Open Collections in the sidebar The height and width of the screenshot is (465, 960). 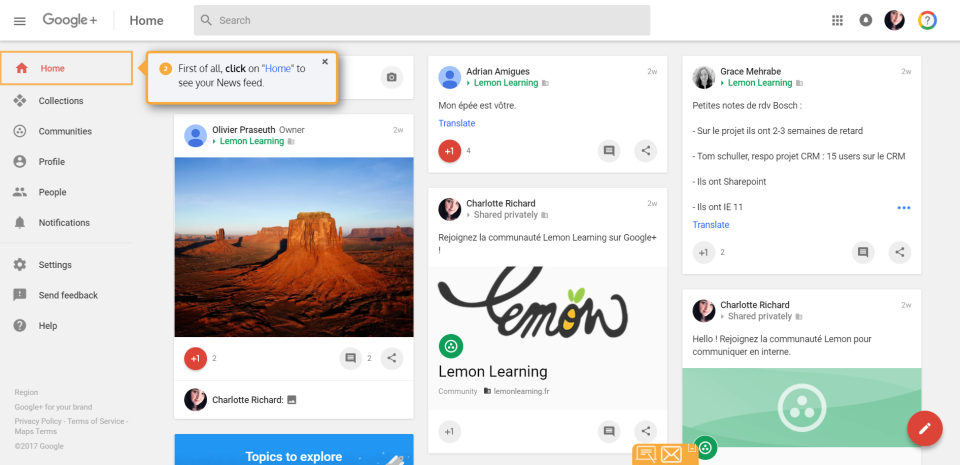pyautogui.click(x=61, y=101)
